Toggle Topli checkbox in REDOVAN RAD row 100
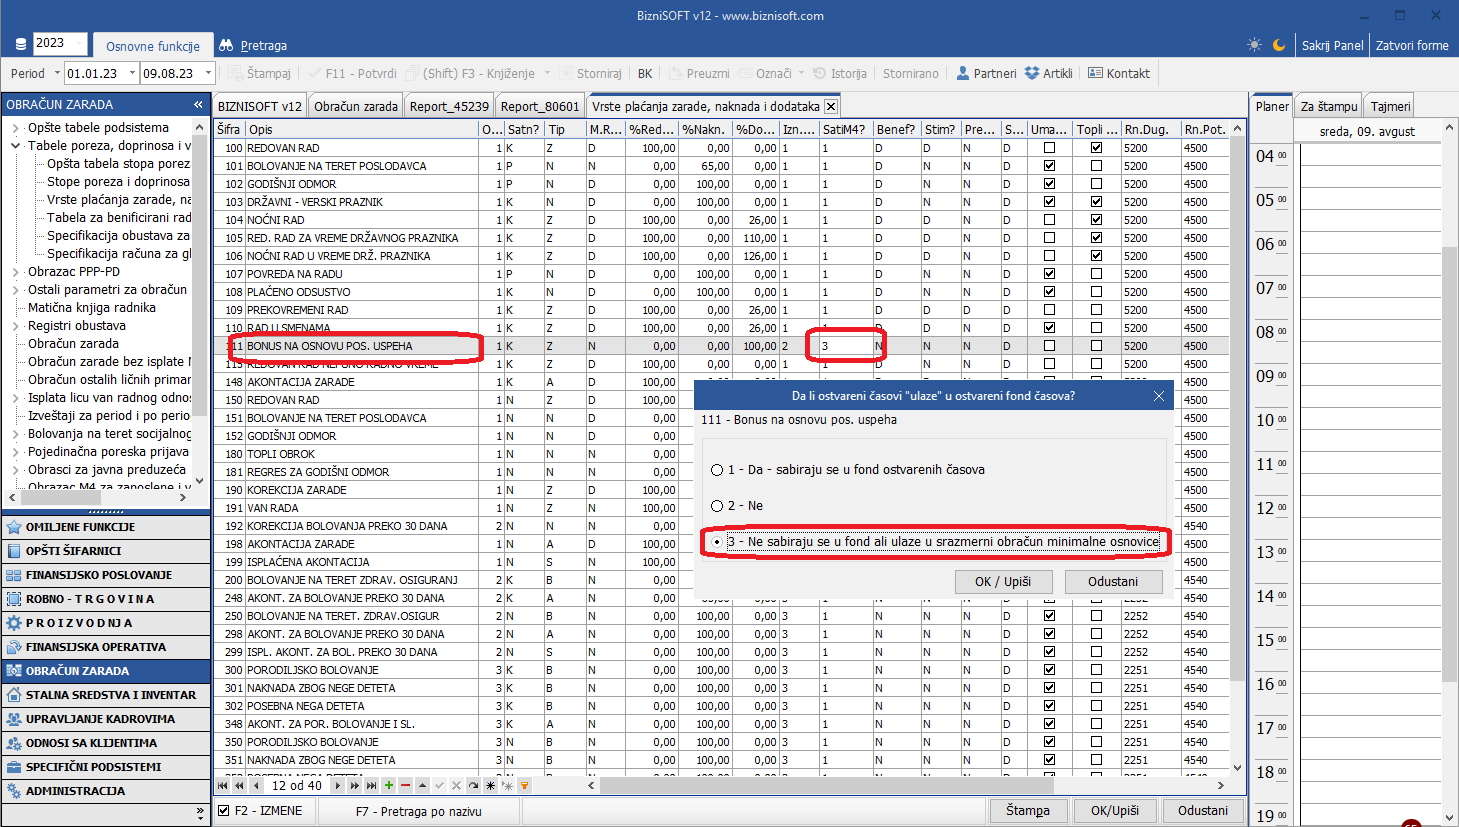Image resolution: width=1459 pixels, height=827 pixels. point(1096,148)
